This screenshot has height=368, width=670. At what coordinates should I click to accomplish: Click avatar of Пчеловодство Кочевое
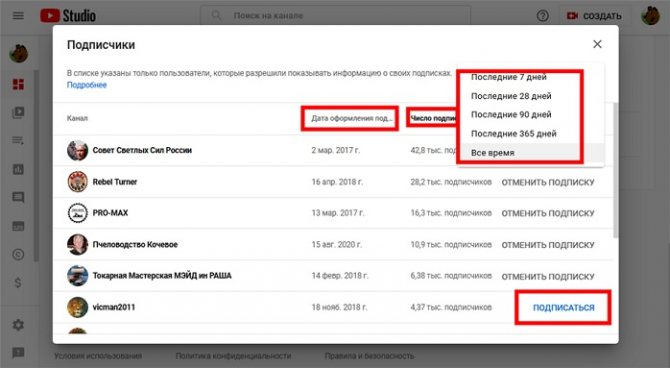point(77,244)
